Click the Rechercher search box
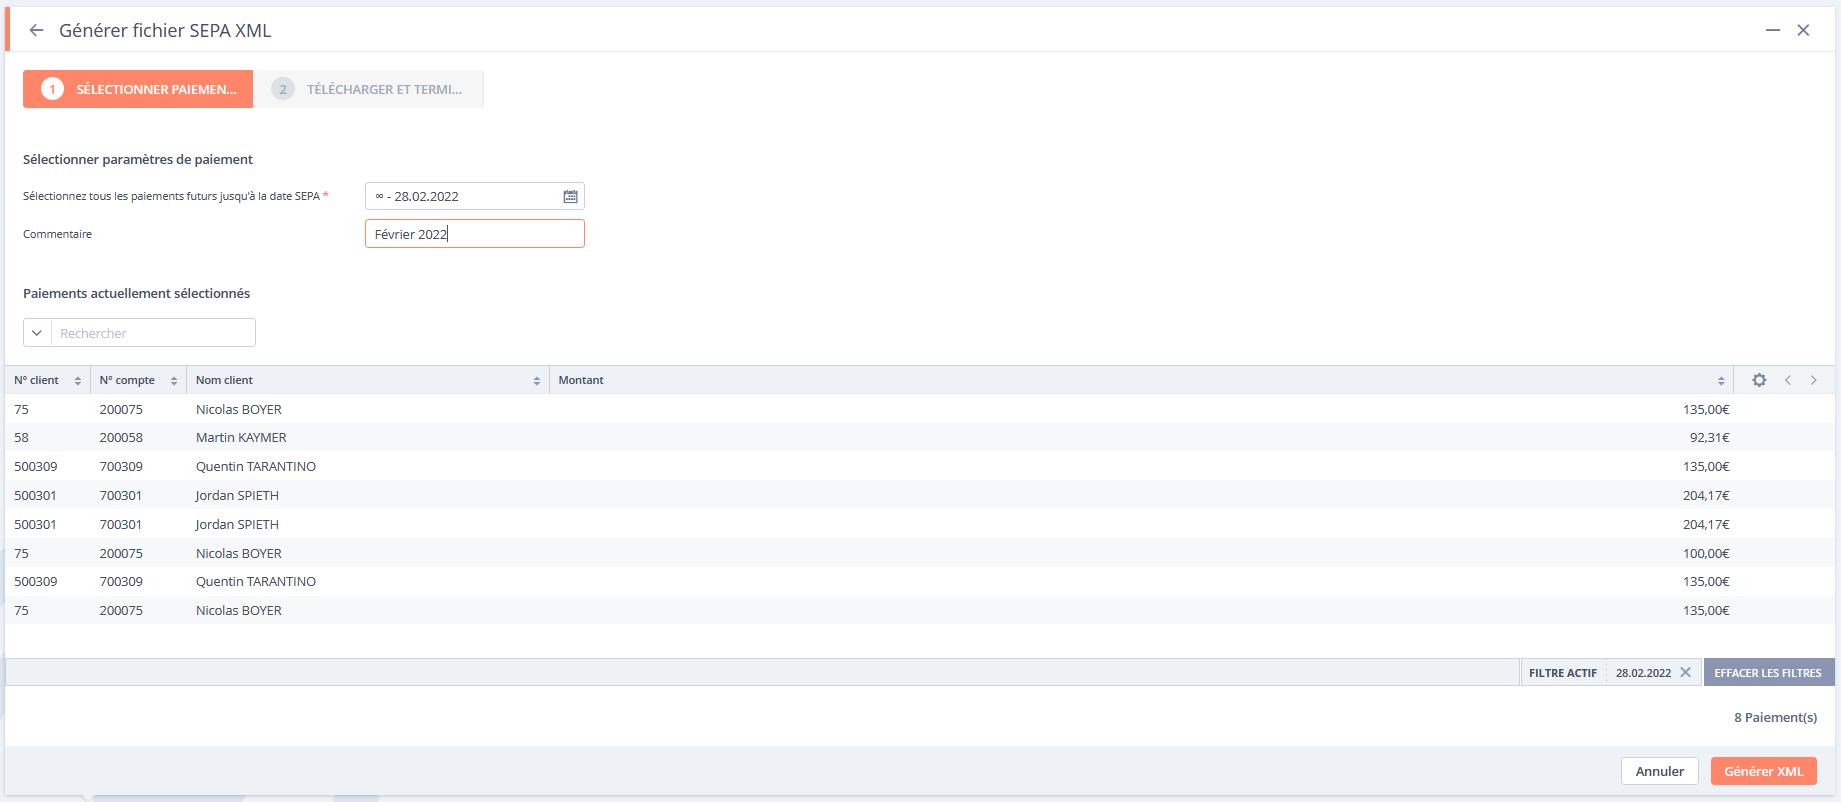The image size is (1841, 802). 153,333
